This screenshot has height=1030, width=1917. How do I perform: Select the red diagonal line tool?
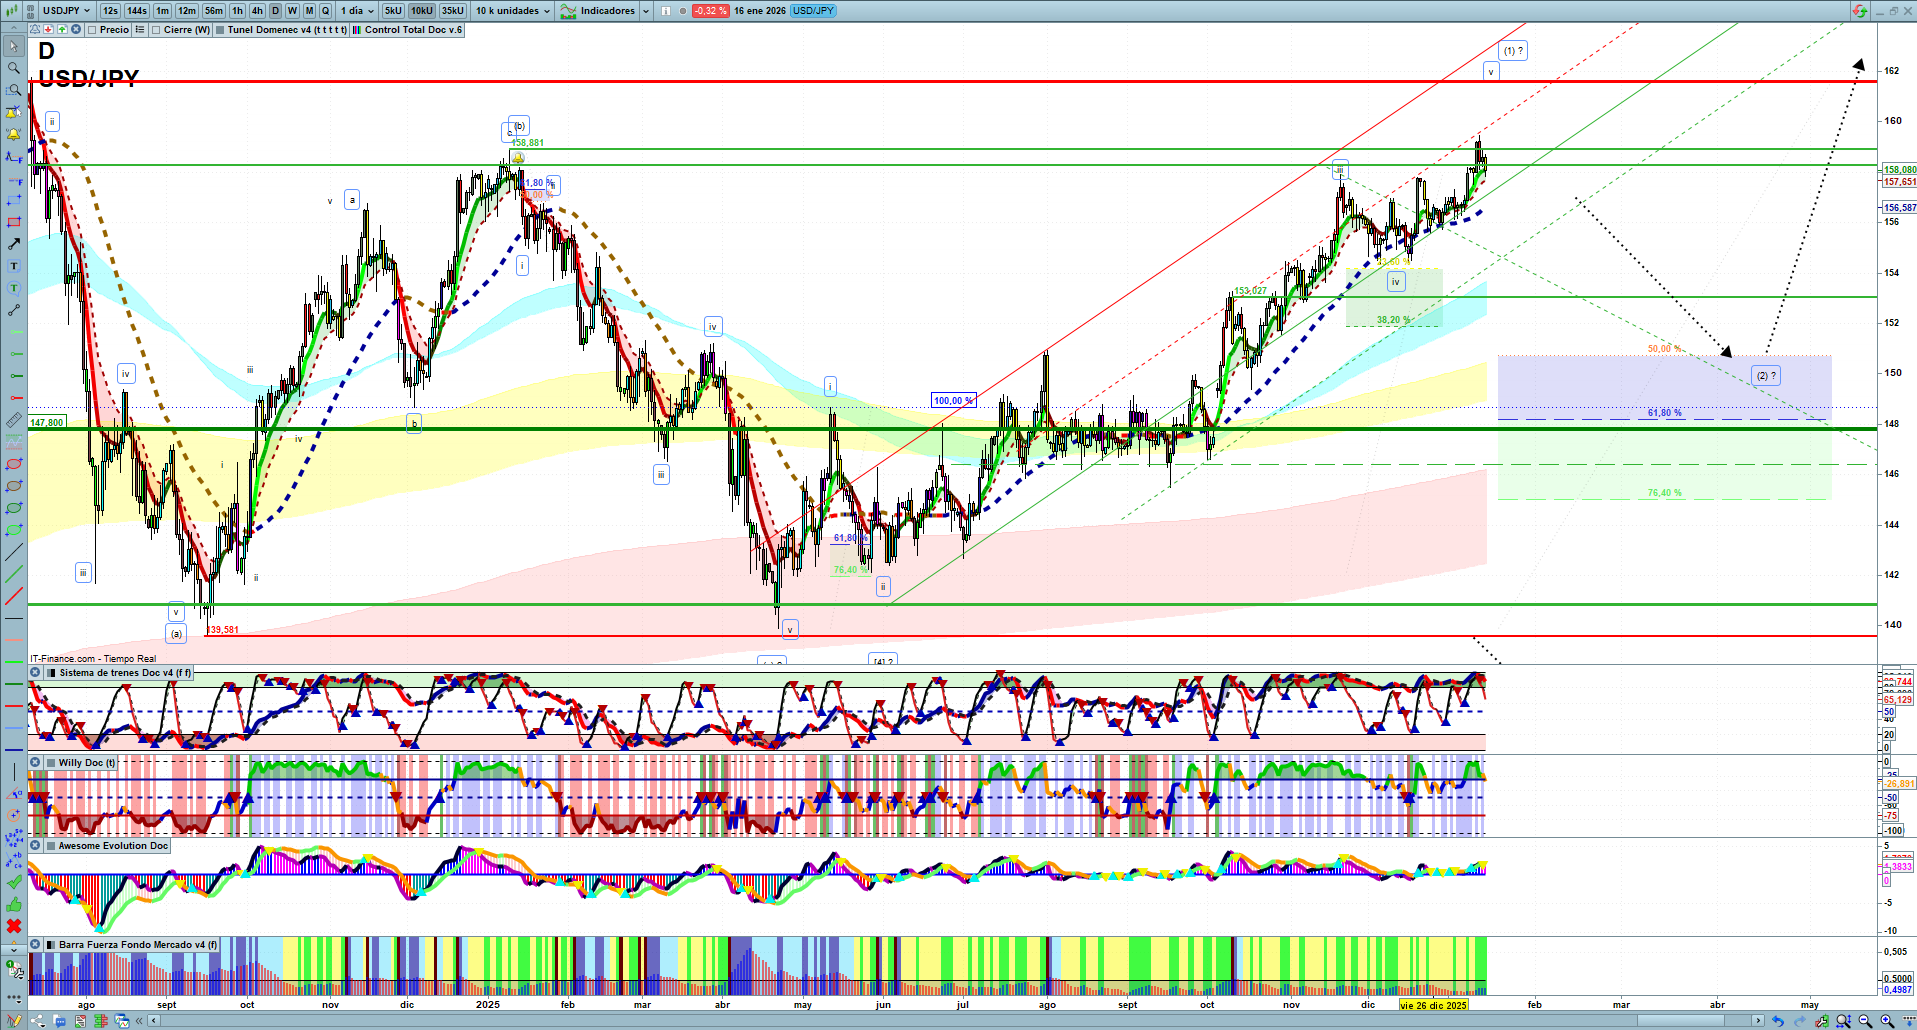point(13,596)
